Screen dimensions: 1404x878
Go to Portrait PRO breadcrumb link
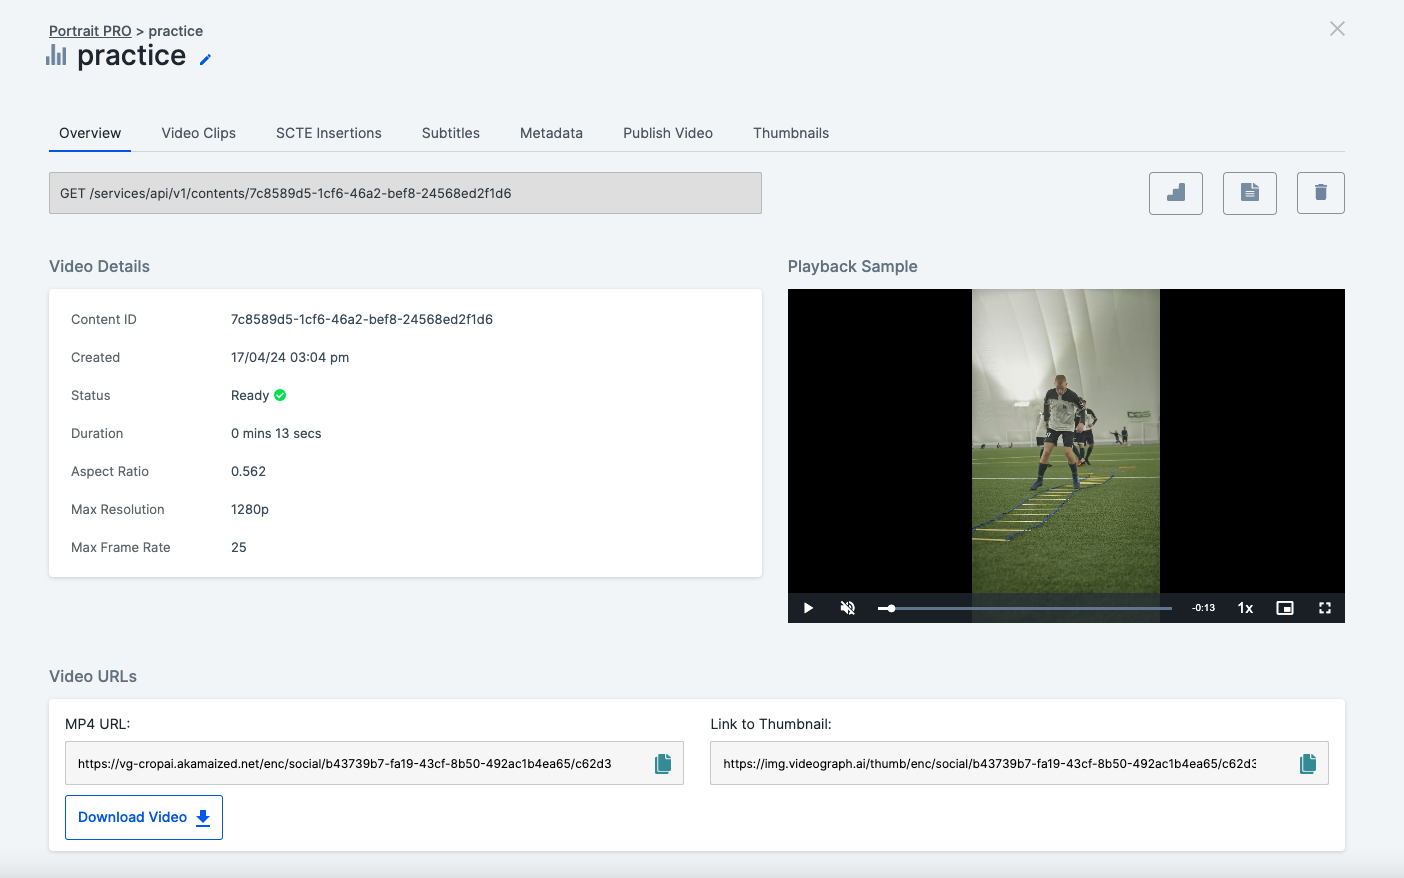(x=90, y=31)
